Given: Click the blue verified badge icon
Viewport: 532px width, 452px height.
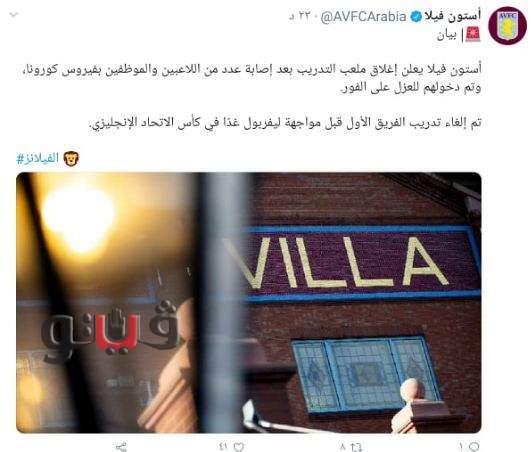Looking at the screenshot, I should 415,16.
